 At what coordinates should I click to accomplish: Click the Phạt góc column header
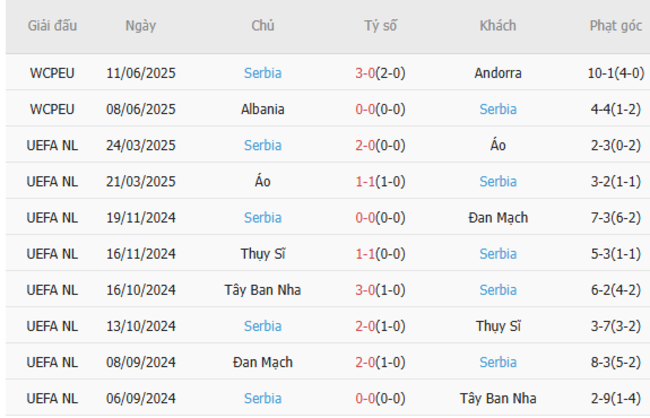click(x=615, y=26)
